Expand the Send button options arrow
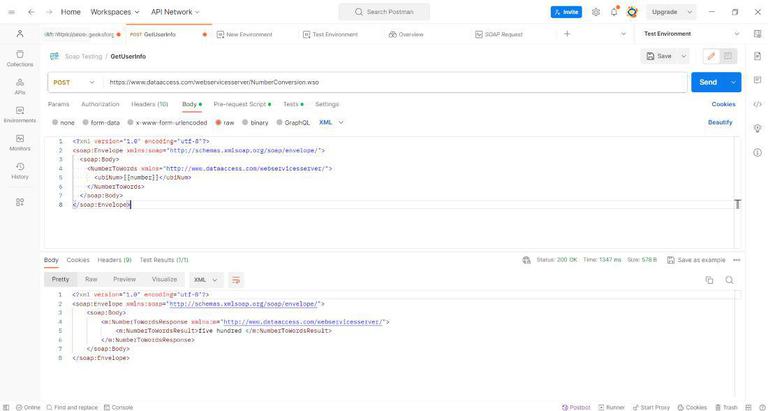 733,82
